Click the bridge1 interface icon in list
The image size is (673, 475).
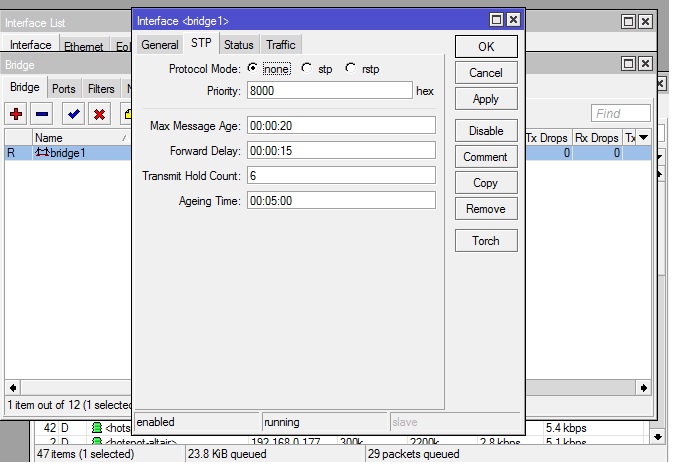pyautogui.click(x=42, y=152)
